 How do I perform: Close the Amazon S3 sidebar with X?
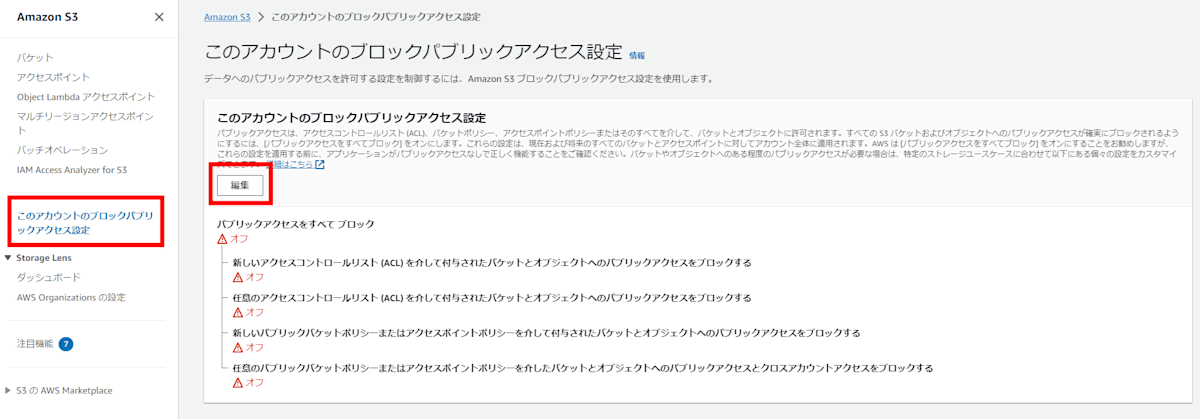[x=159, y=17]
